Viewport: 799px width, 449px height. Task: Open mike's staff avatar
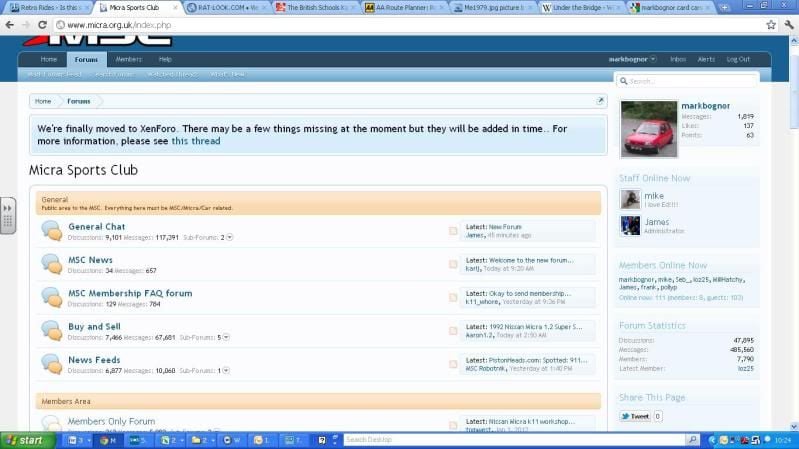point(630,199)
